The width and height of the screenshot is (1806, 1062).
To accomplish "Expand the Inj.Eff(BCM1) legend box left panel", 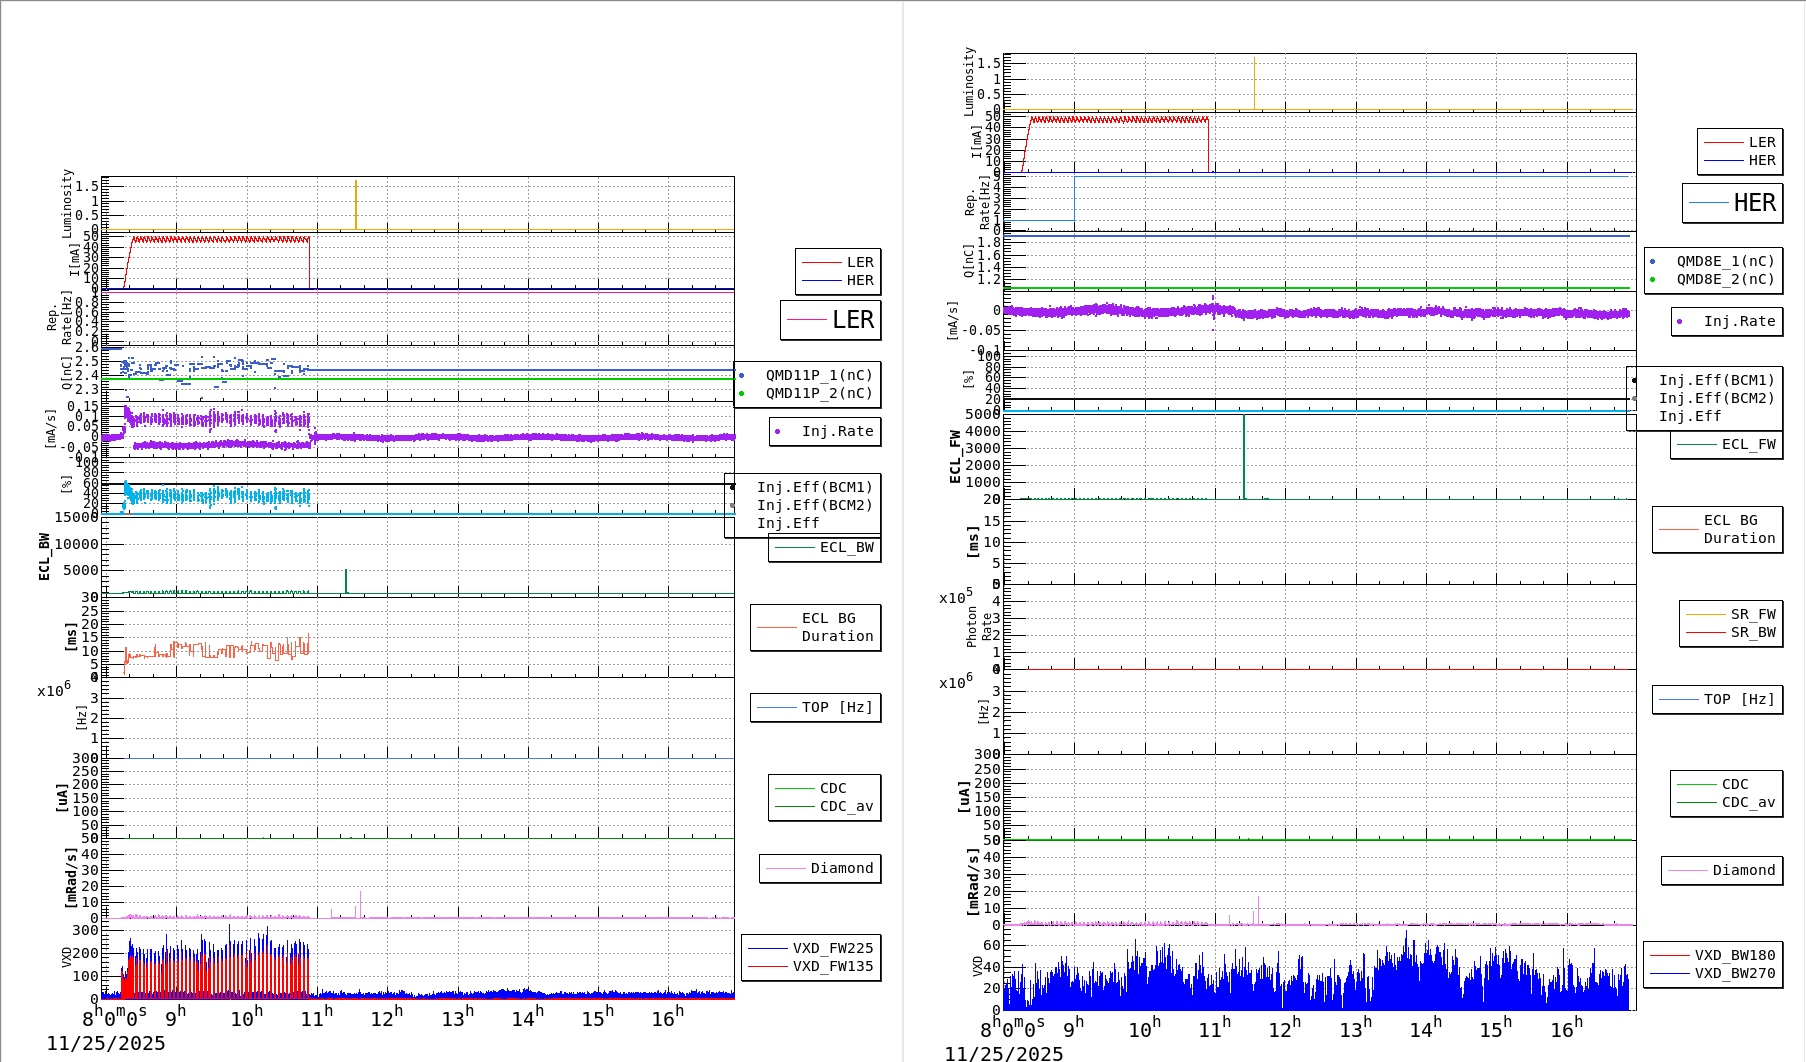I will coord(815,488).
